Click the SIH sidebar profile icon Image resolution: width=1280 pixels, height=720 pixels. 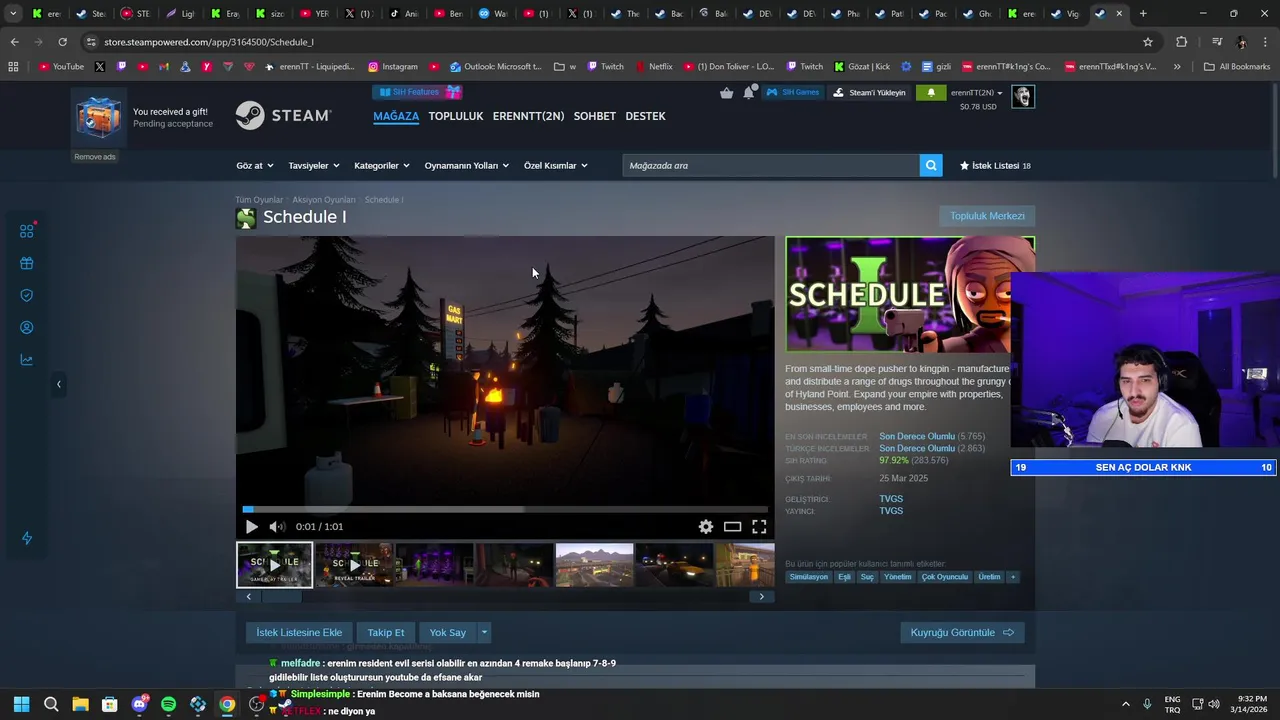pos(27,327)
